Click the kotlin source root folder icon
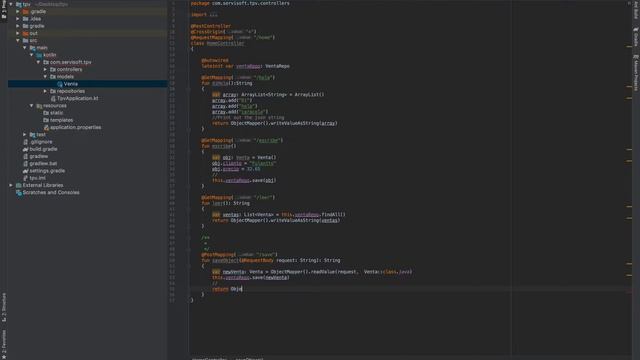Screen dimensions: 640x360 pyautogui.click(x=39, y=55)
